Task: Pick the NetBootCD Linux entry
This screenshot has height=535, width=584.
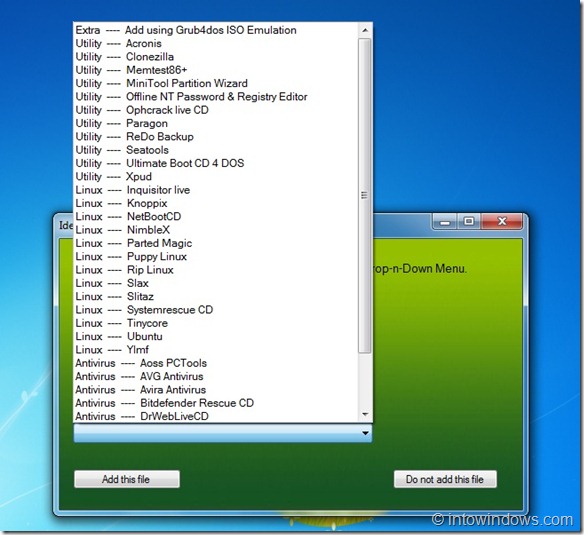Action: (x=216, y=217)
